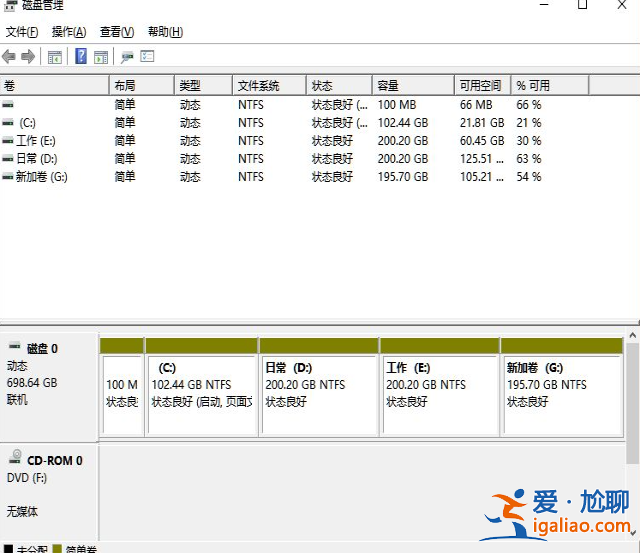Toggle the action pane toolbar icon
Screen dimensions: 643x553
(101, 57)
